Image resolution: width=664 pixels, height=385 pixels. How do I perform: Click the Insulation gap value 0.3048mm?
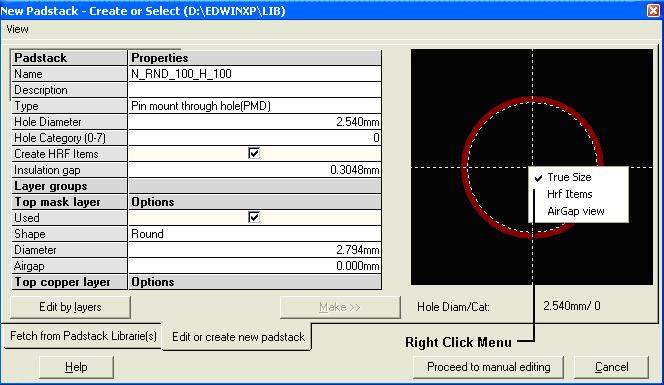pos(255,170)
